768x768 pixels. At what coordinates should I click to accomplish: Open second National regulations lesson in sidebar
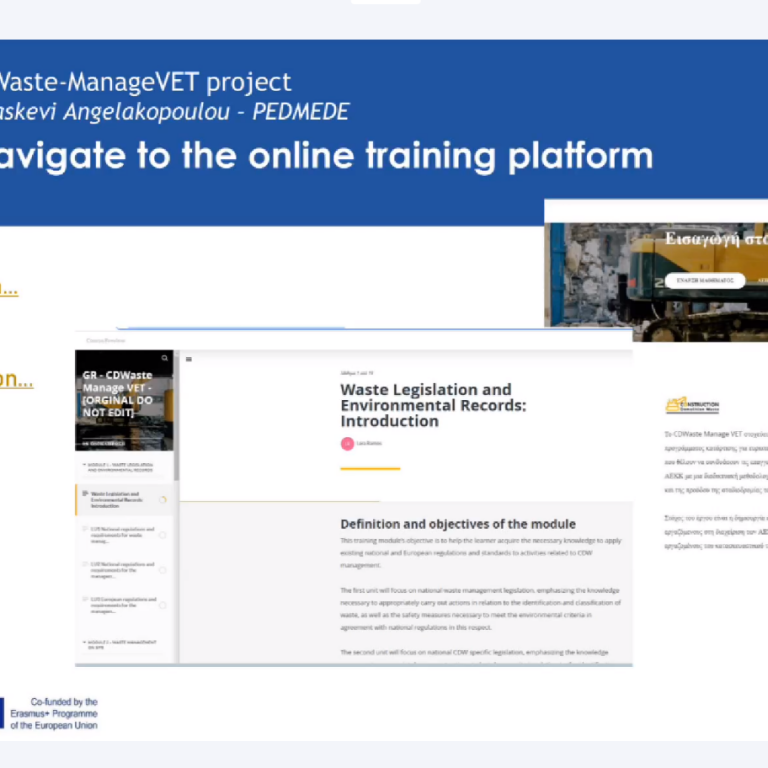pyautogui.click(x=120, y=570)
